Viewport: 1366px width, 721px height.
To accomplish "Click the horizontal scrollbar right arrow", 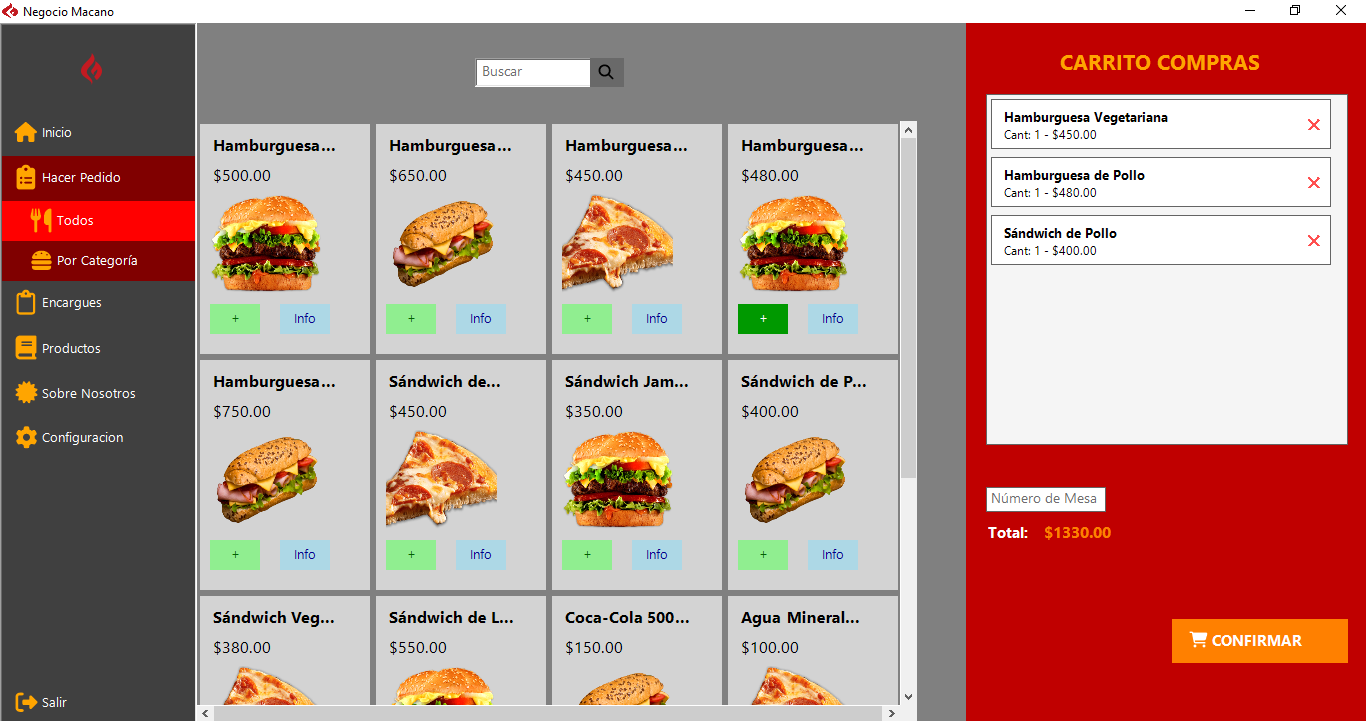I will pyautogui.click(x=890, y=714).
